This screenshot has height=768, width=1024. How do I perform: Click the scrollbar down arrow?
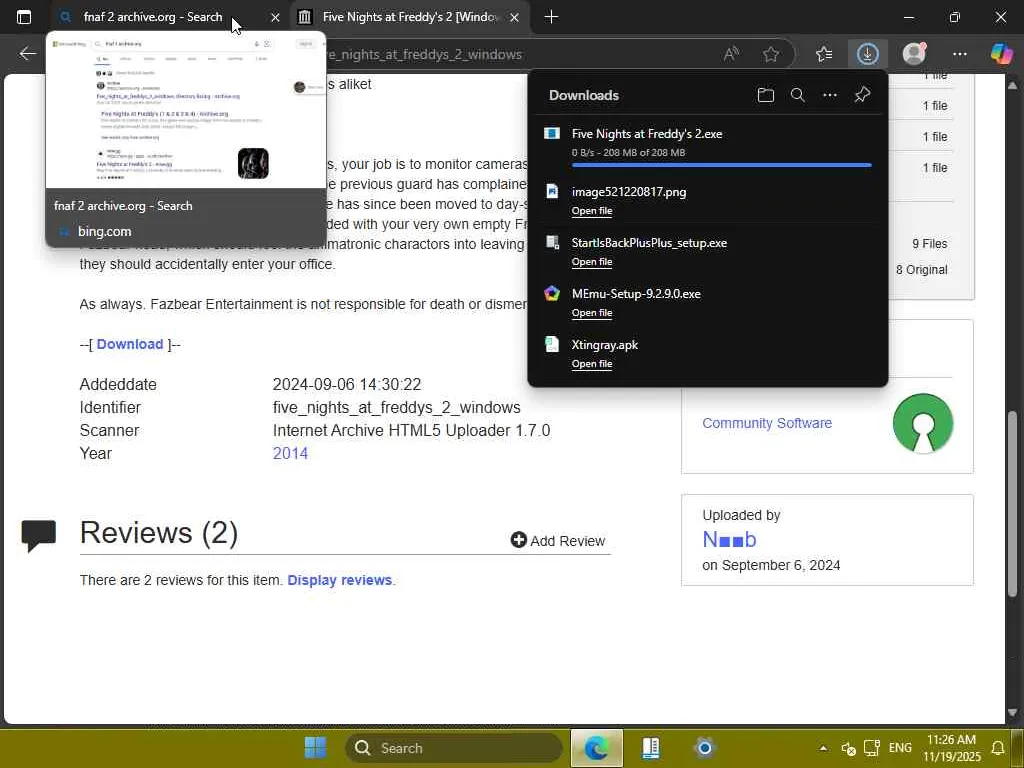(x=1013, y=712)
